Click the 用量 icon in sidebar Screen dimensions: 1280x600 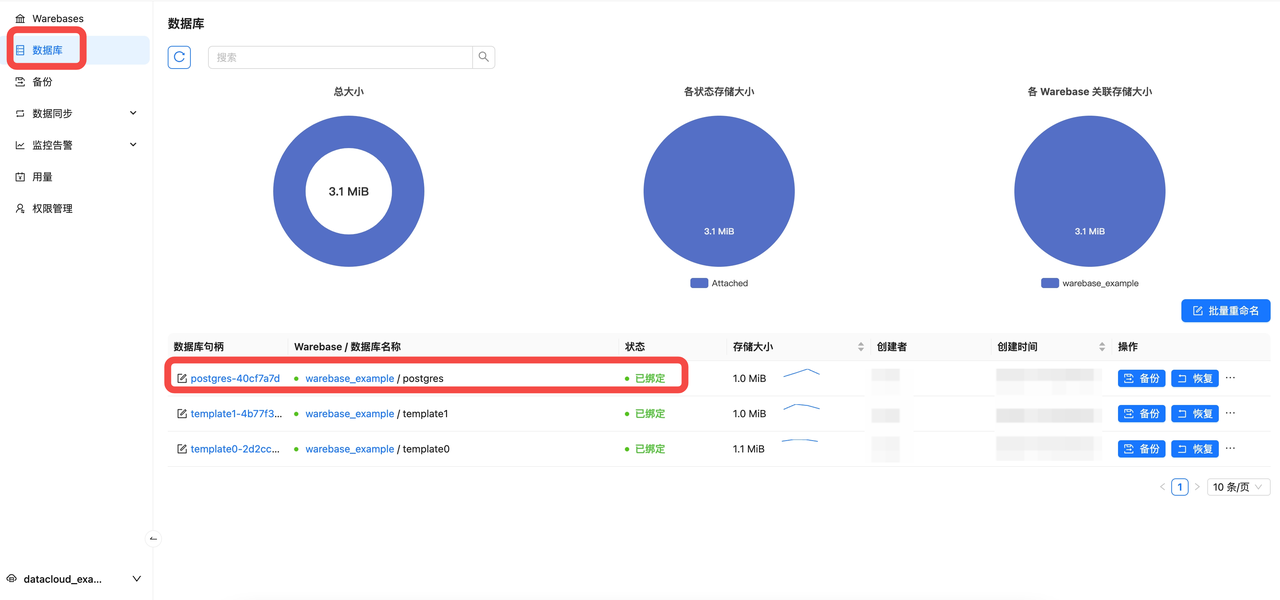[x=20, y=177]
